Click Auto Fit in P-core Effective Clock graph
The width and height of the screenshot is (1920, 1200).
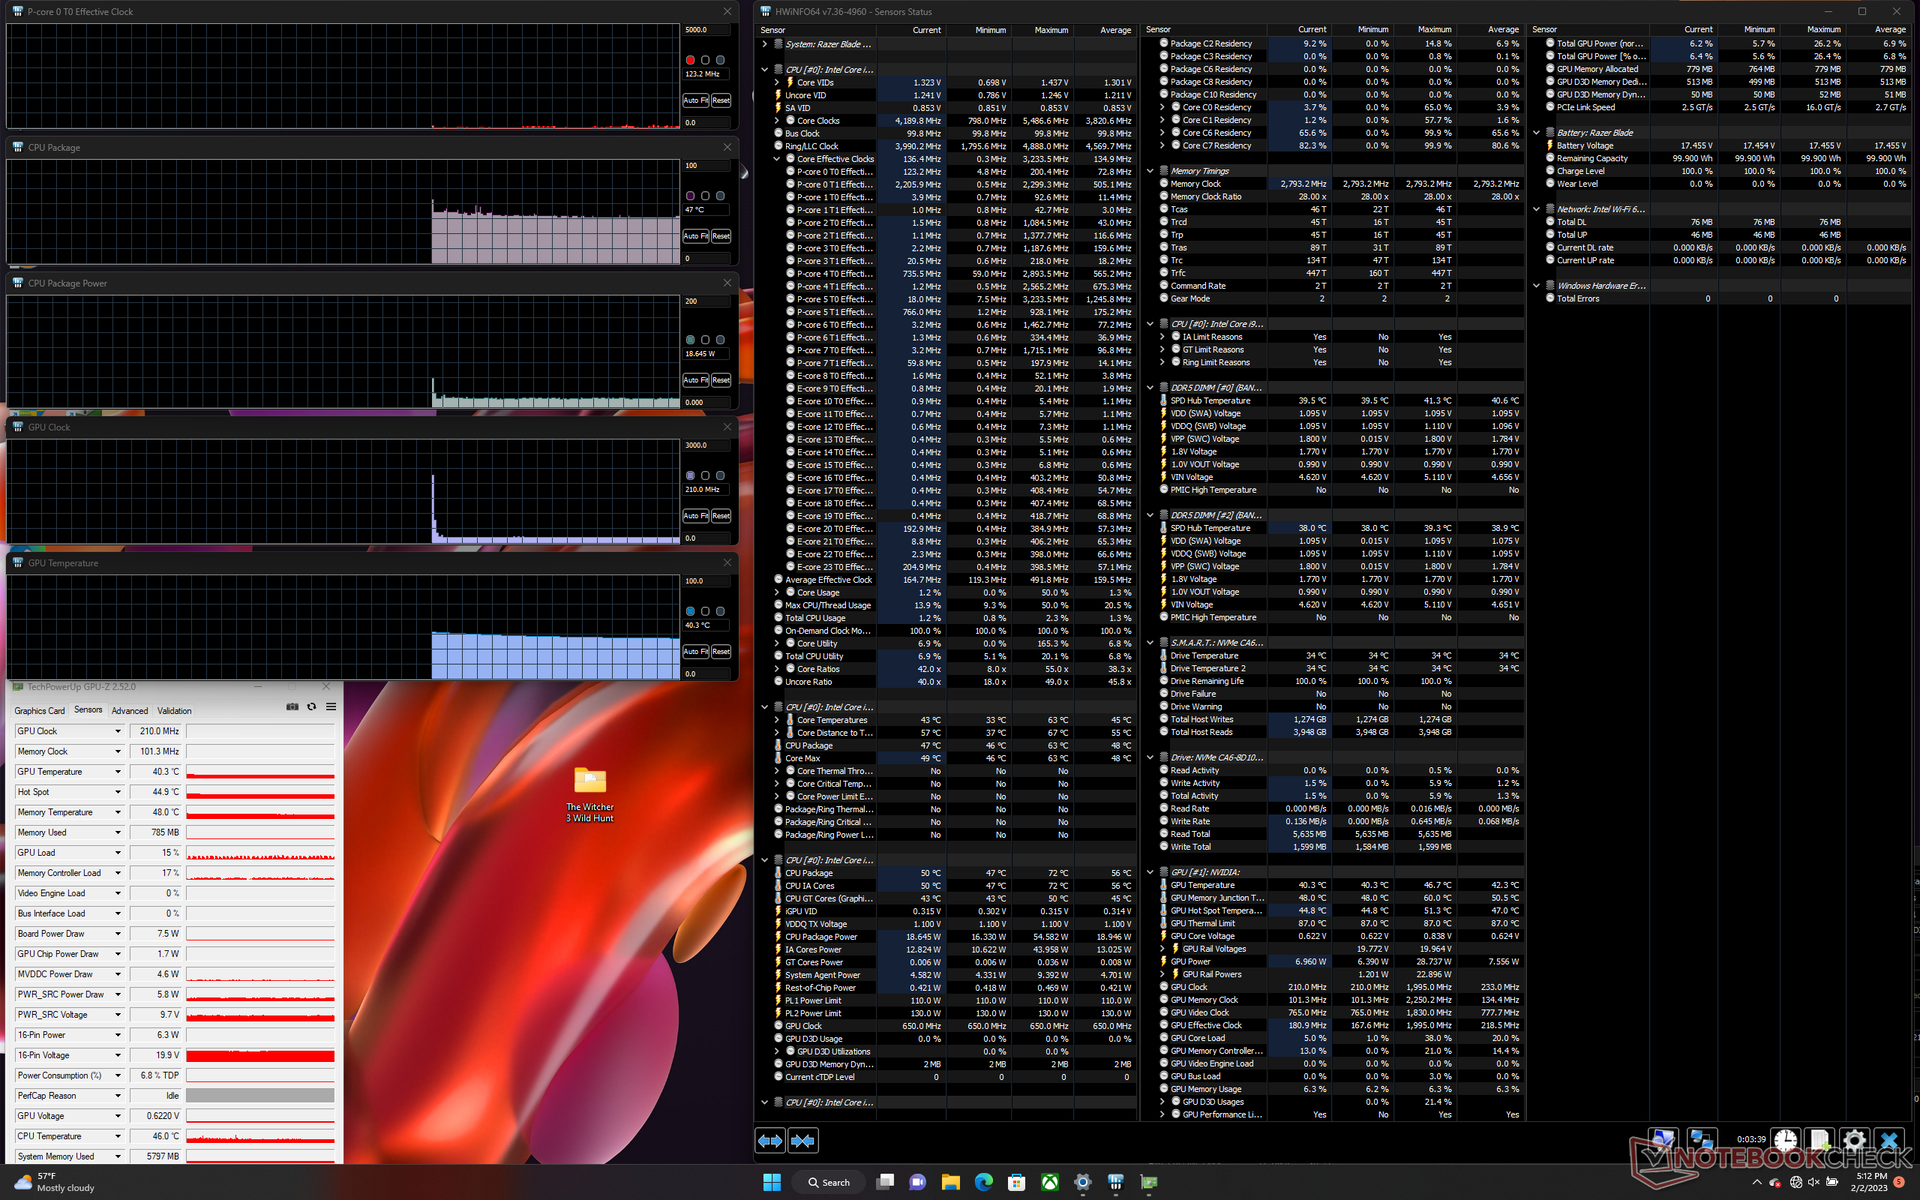pyautogui.click(x=696, y=101)
